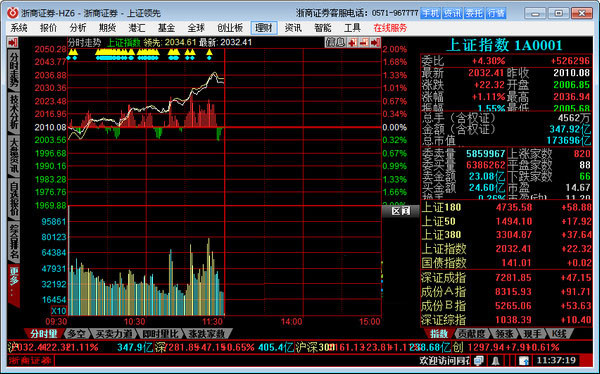This screenshot has height=374, width=600.
Task: Click the 上证指数 1A0001 panel header
Action: tap(504, 46)
